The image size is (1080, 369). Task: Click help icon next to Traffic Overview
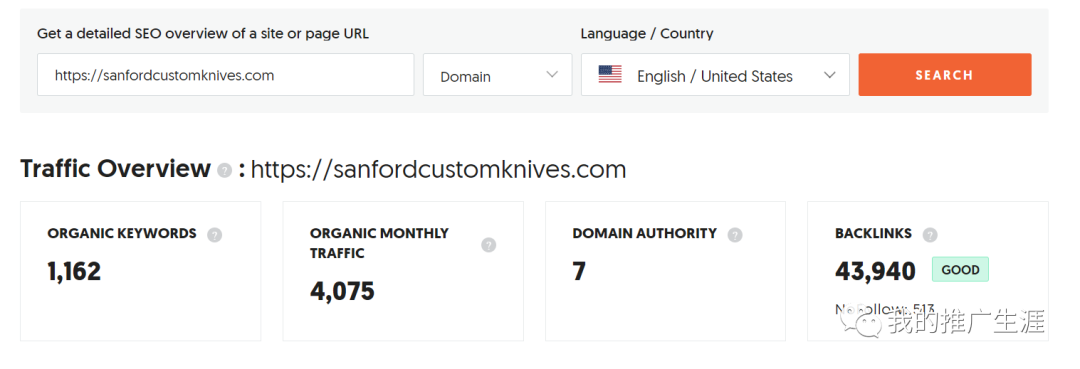(224, 170)
